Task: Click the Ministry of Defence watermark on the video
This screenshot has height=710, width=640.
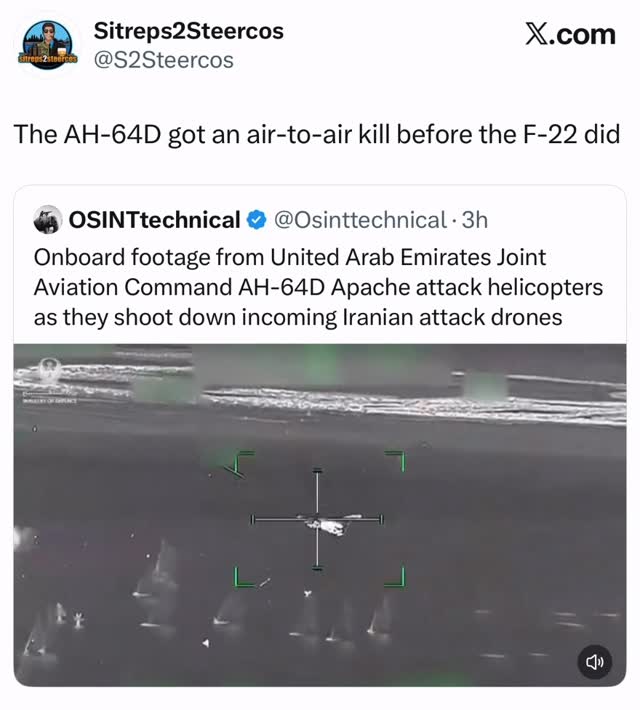Action: [50, 381]
